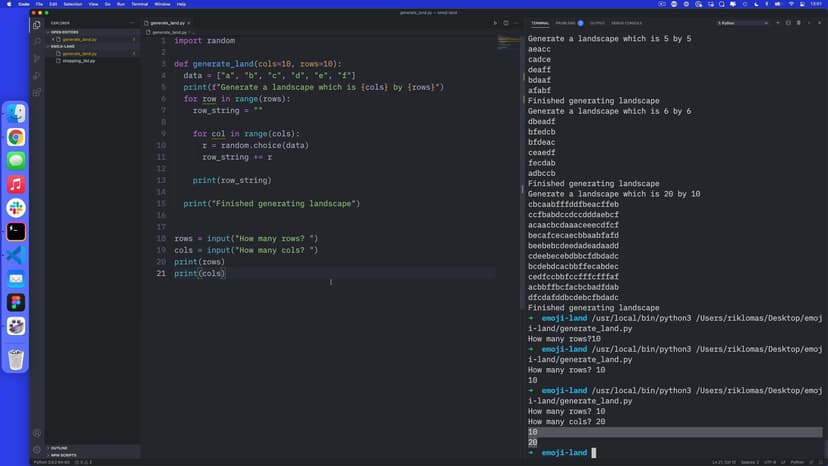Click the split editor icon

click(505, 22)
